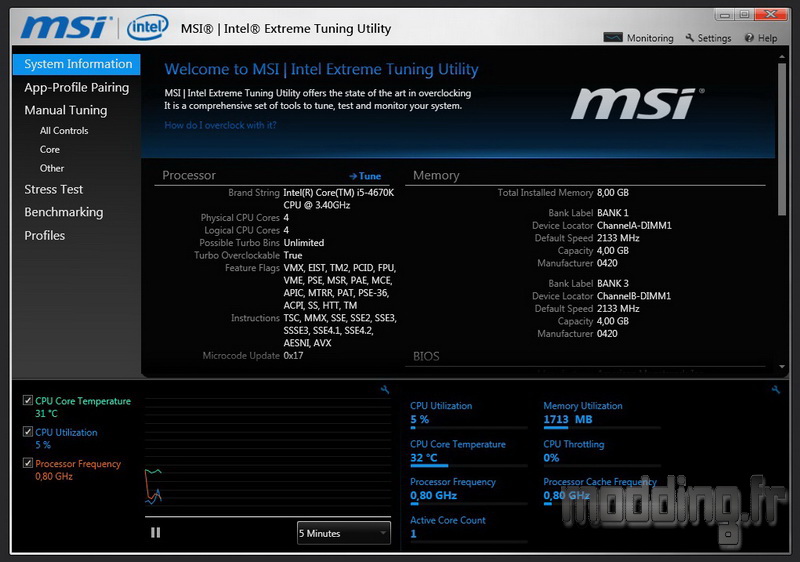Click the MSI logo in header

click(x=66, y=27)
